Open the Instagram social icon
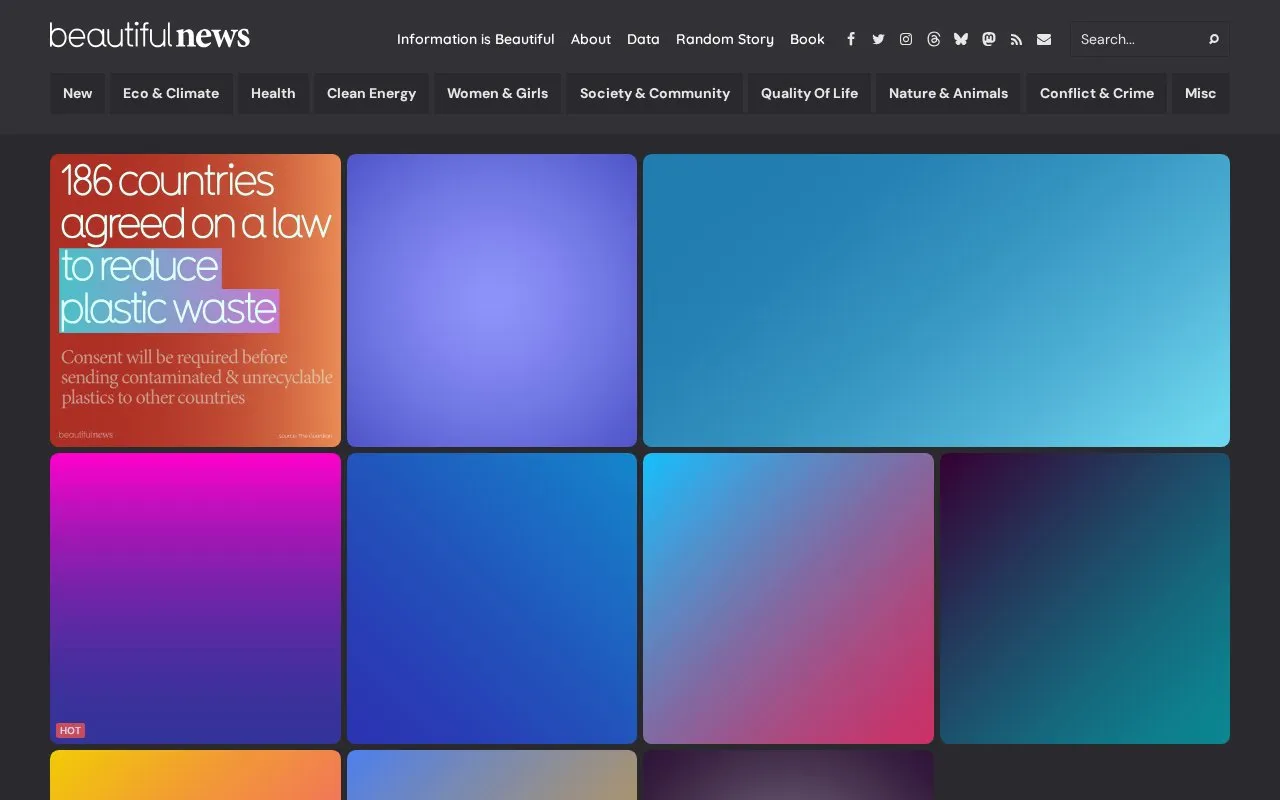The height and width of the screenshot is (800, 1280). pos(906,39)
